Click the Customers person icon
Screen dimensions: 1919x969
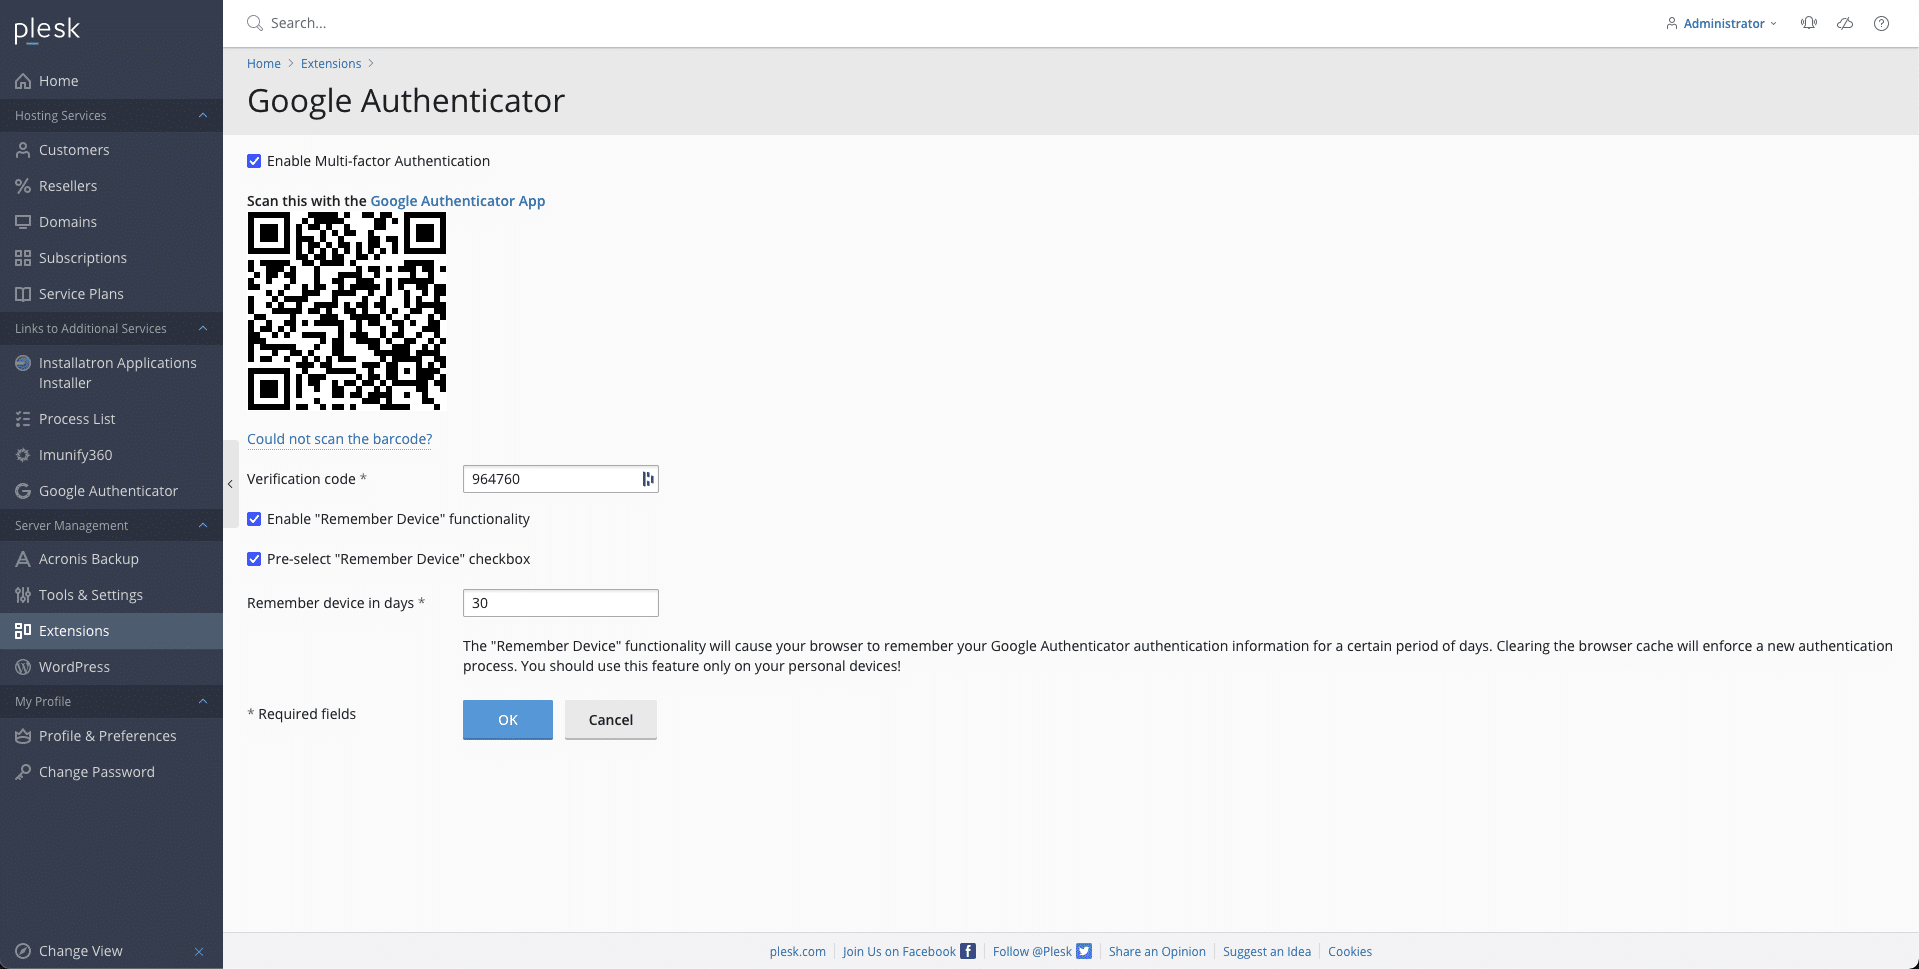click(23, 150)
